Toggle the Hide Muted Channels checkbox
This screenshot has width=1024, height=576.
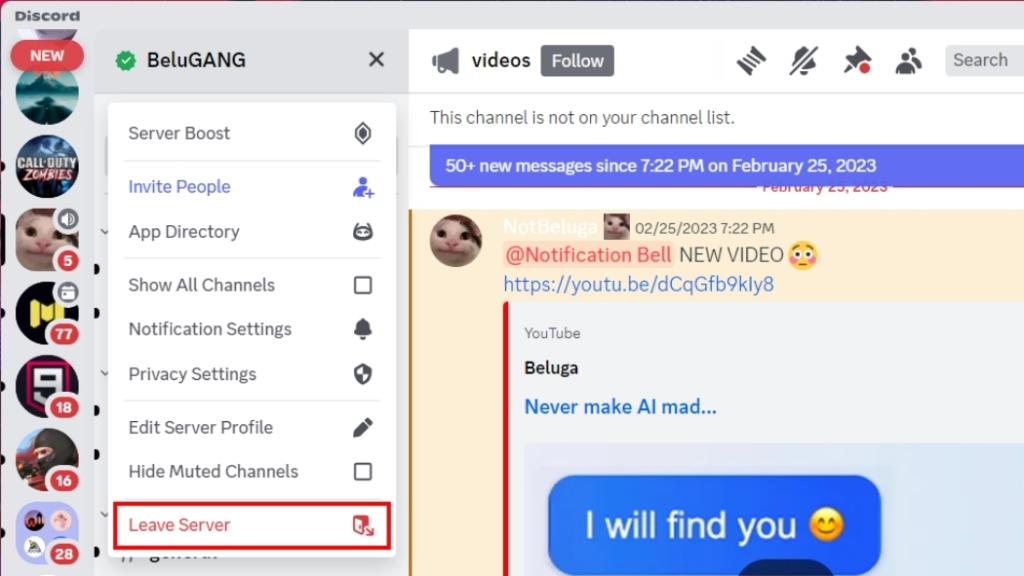tap(363, 471)
